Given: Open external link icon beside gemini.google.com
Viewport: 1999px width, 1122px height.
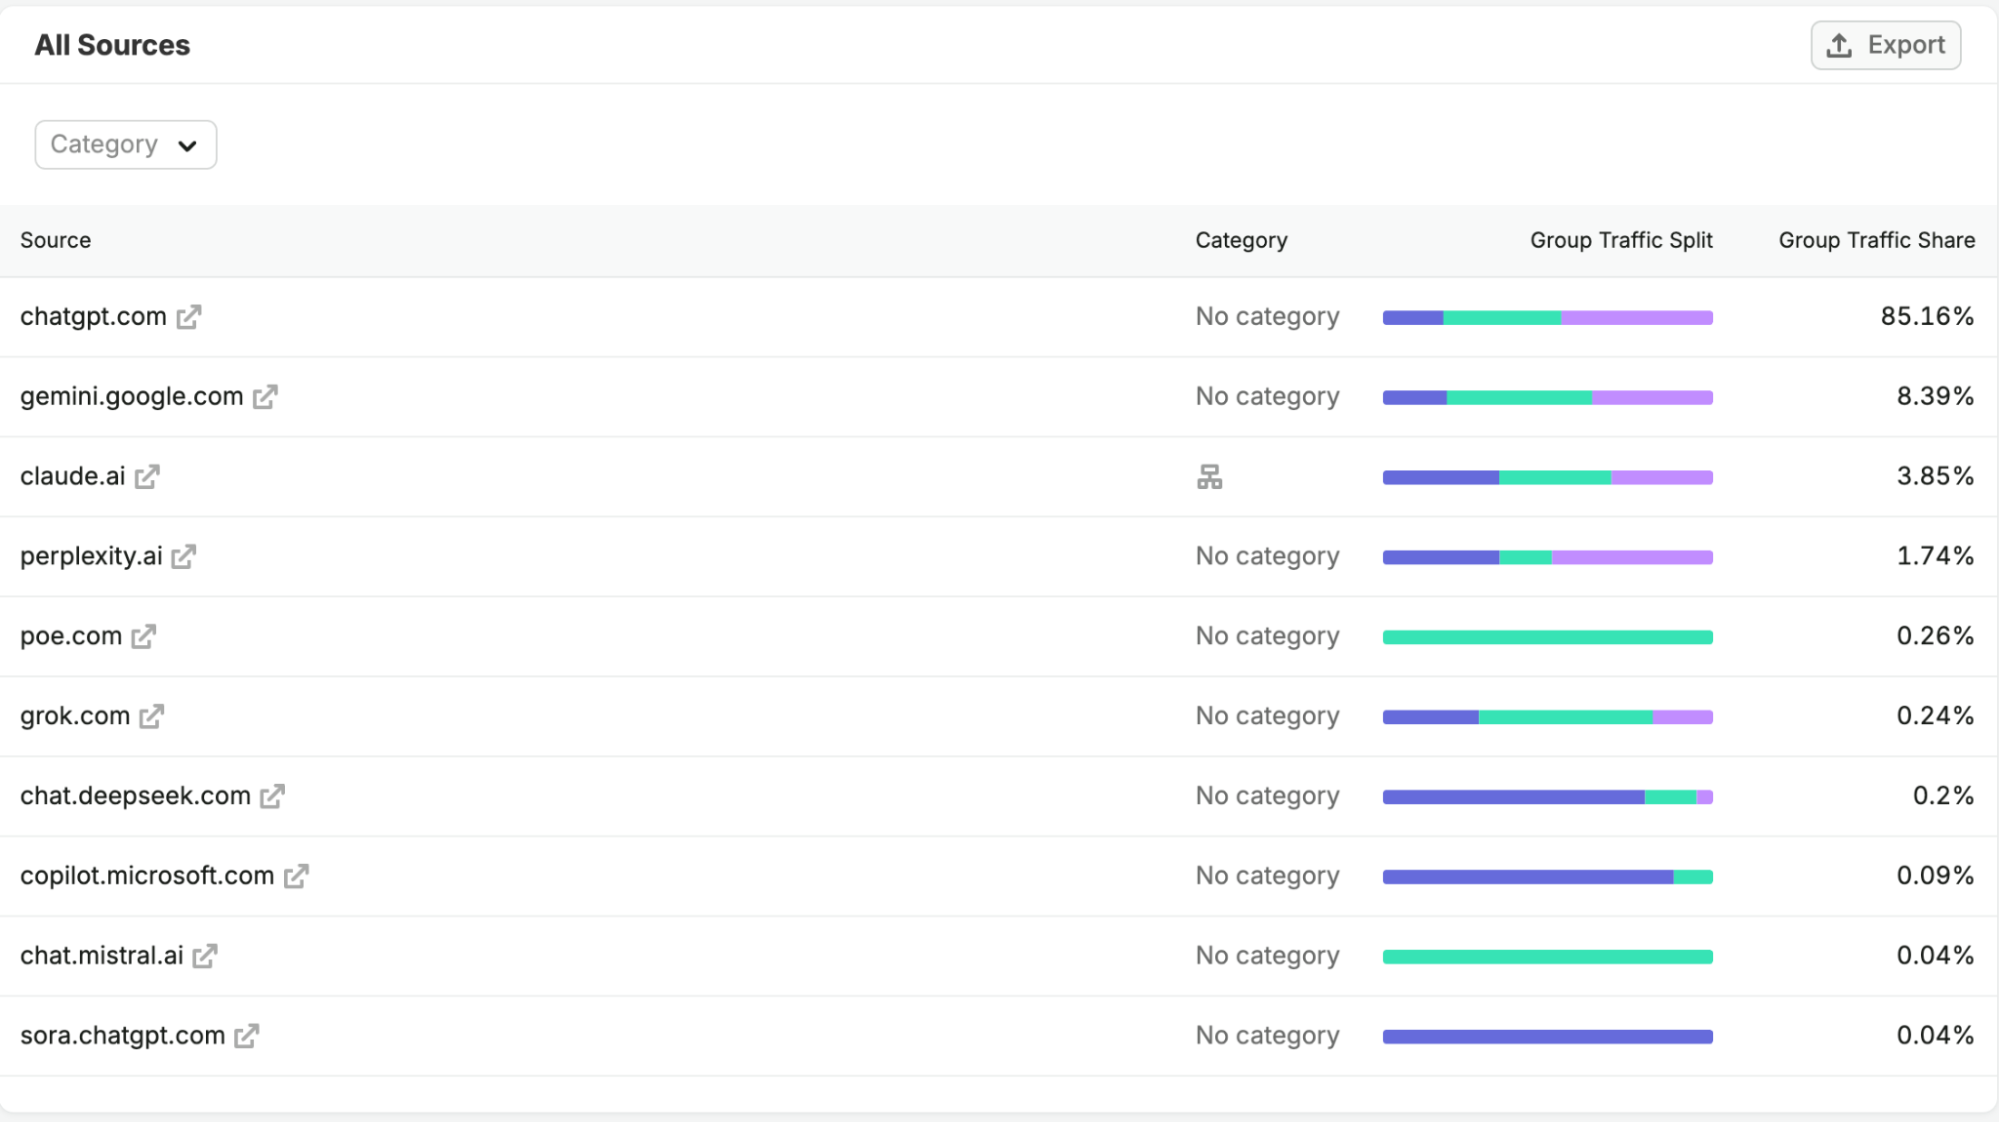Looking at the screenshot, I should coord(265,397).
